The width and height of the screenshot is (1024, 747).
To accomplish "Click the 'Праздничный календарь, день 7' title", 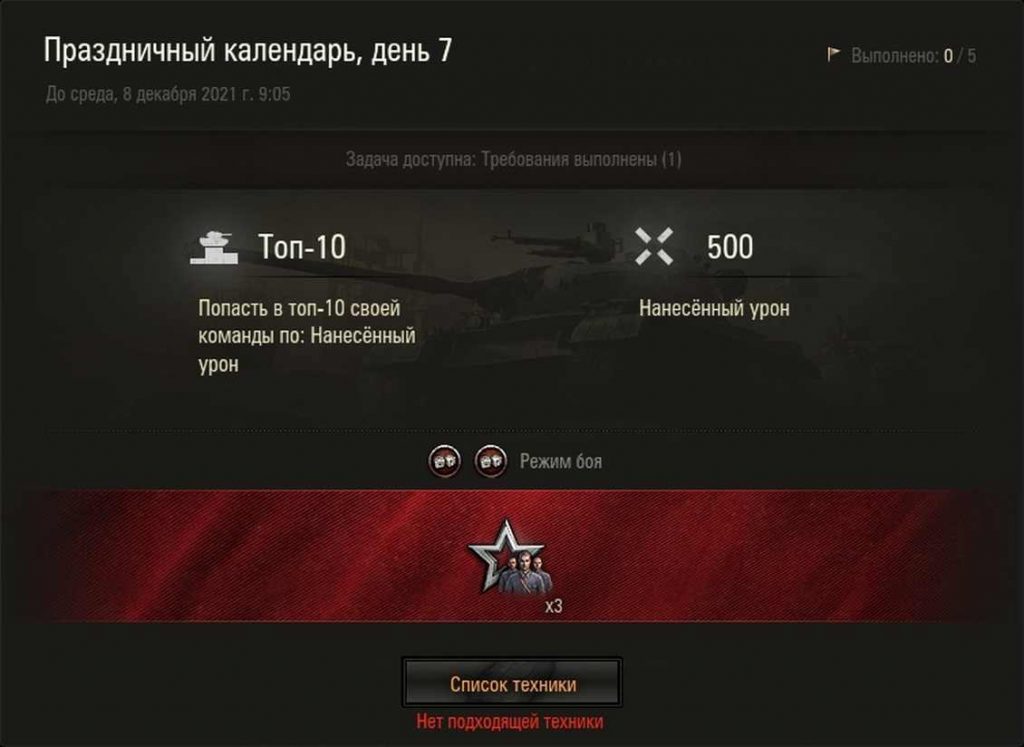I will [248, 50].
